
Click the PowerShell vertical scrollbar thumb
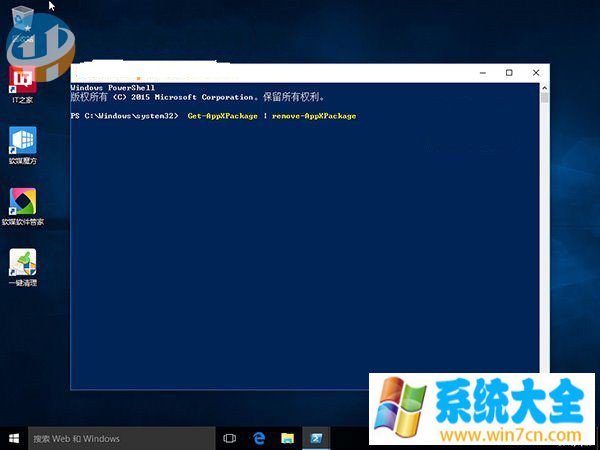(x=544, y=98)
